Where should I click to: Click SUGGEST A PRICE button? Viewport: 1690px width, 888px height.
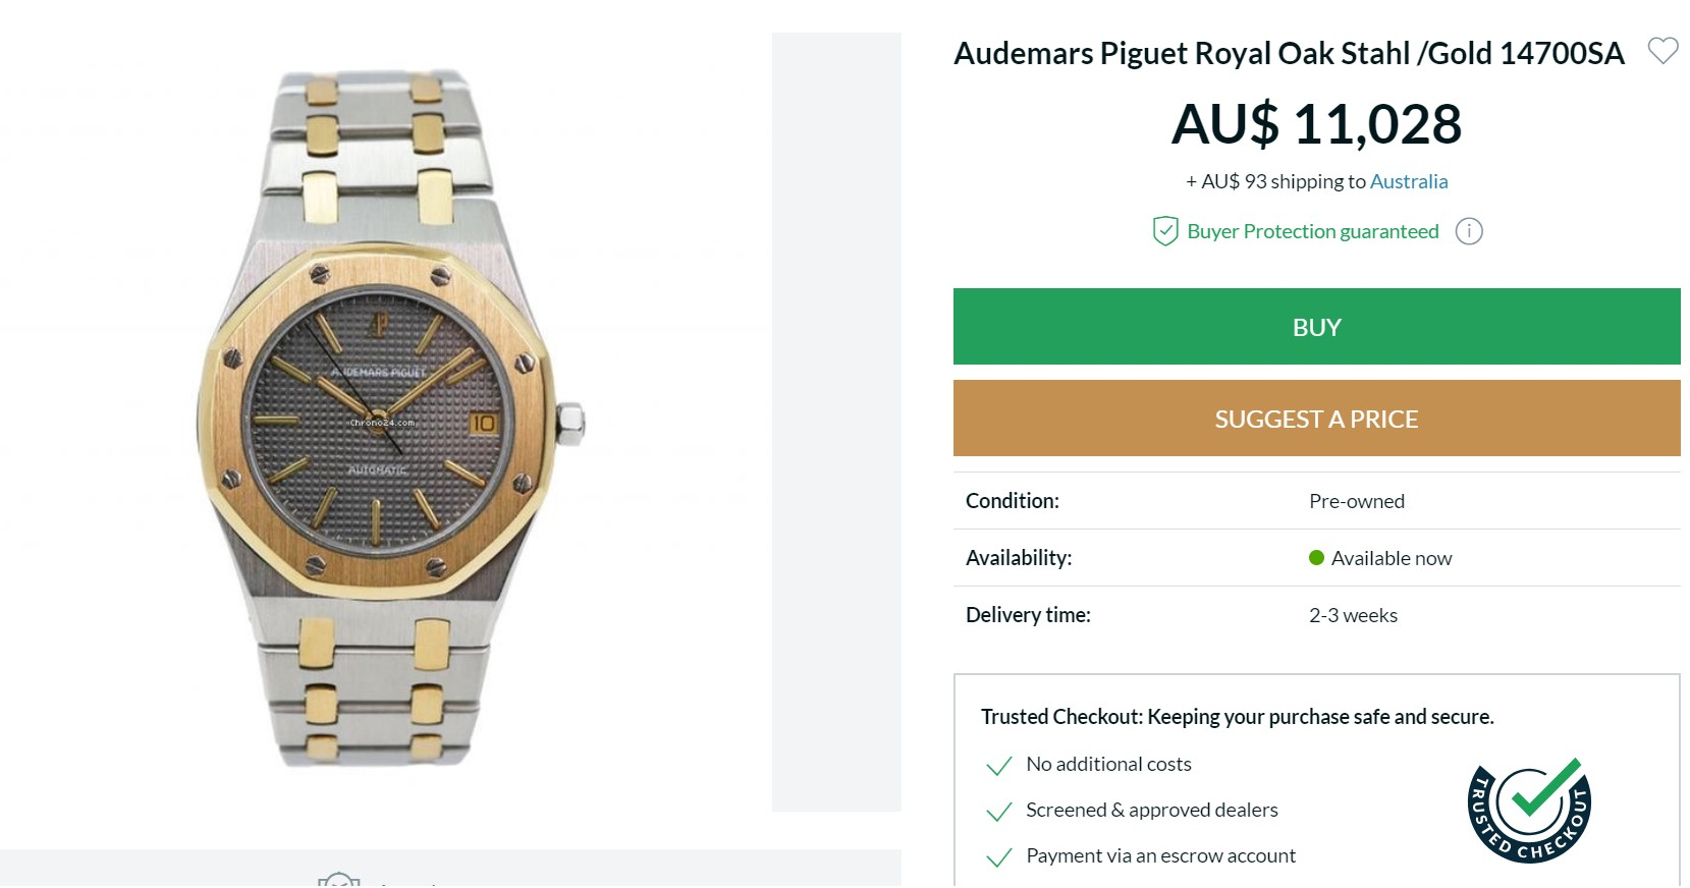[x=1316, y=418]
